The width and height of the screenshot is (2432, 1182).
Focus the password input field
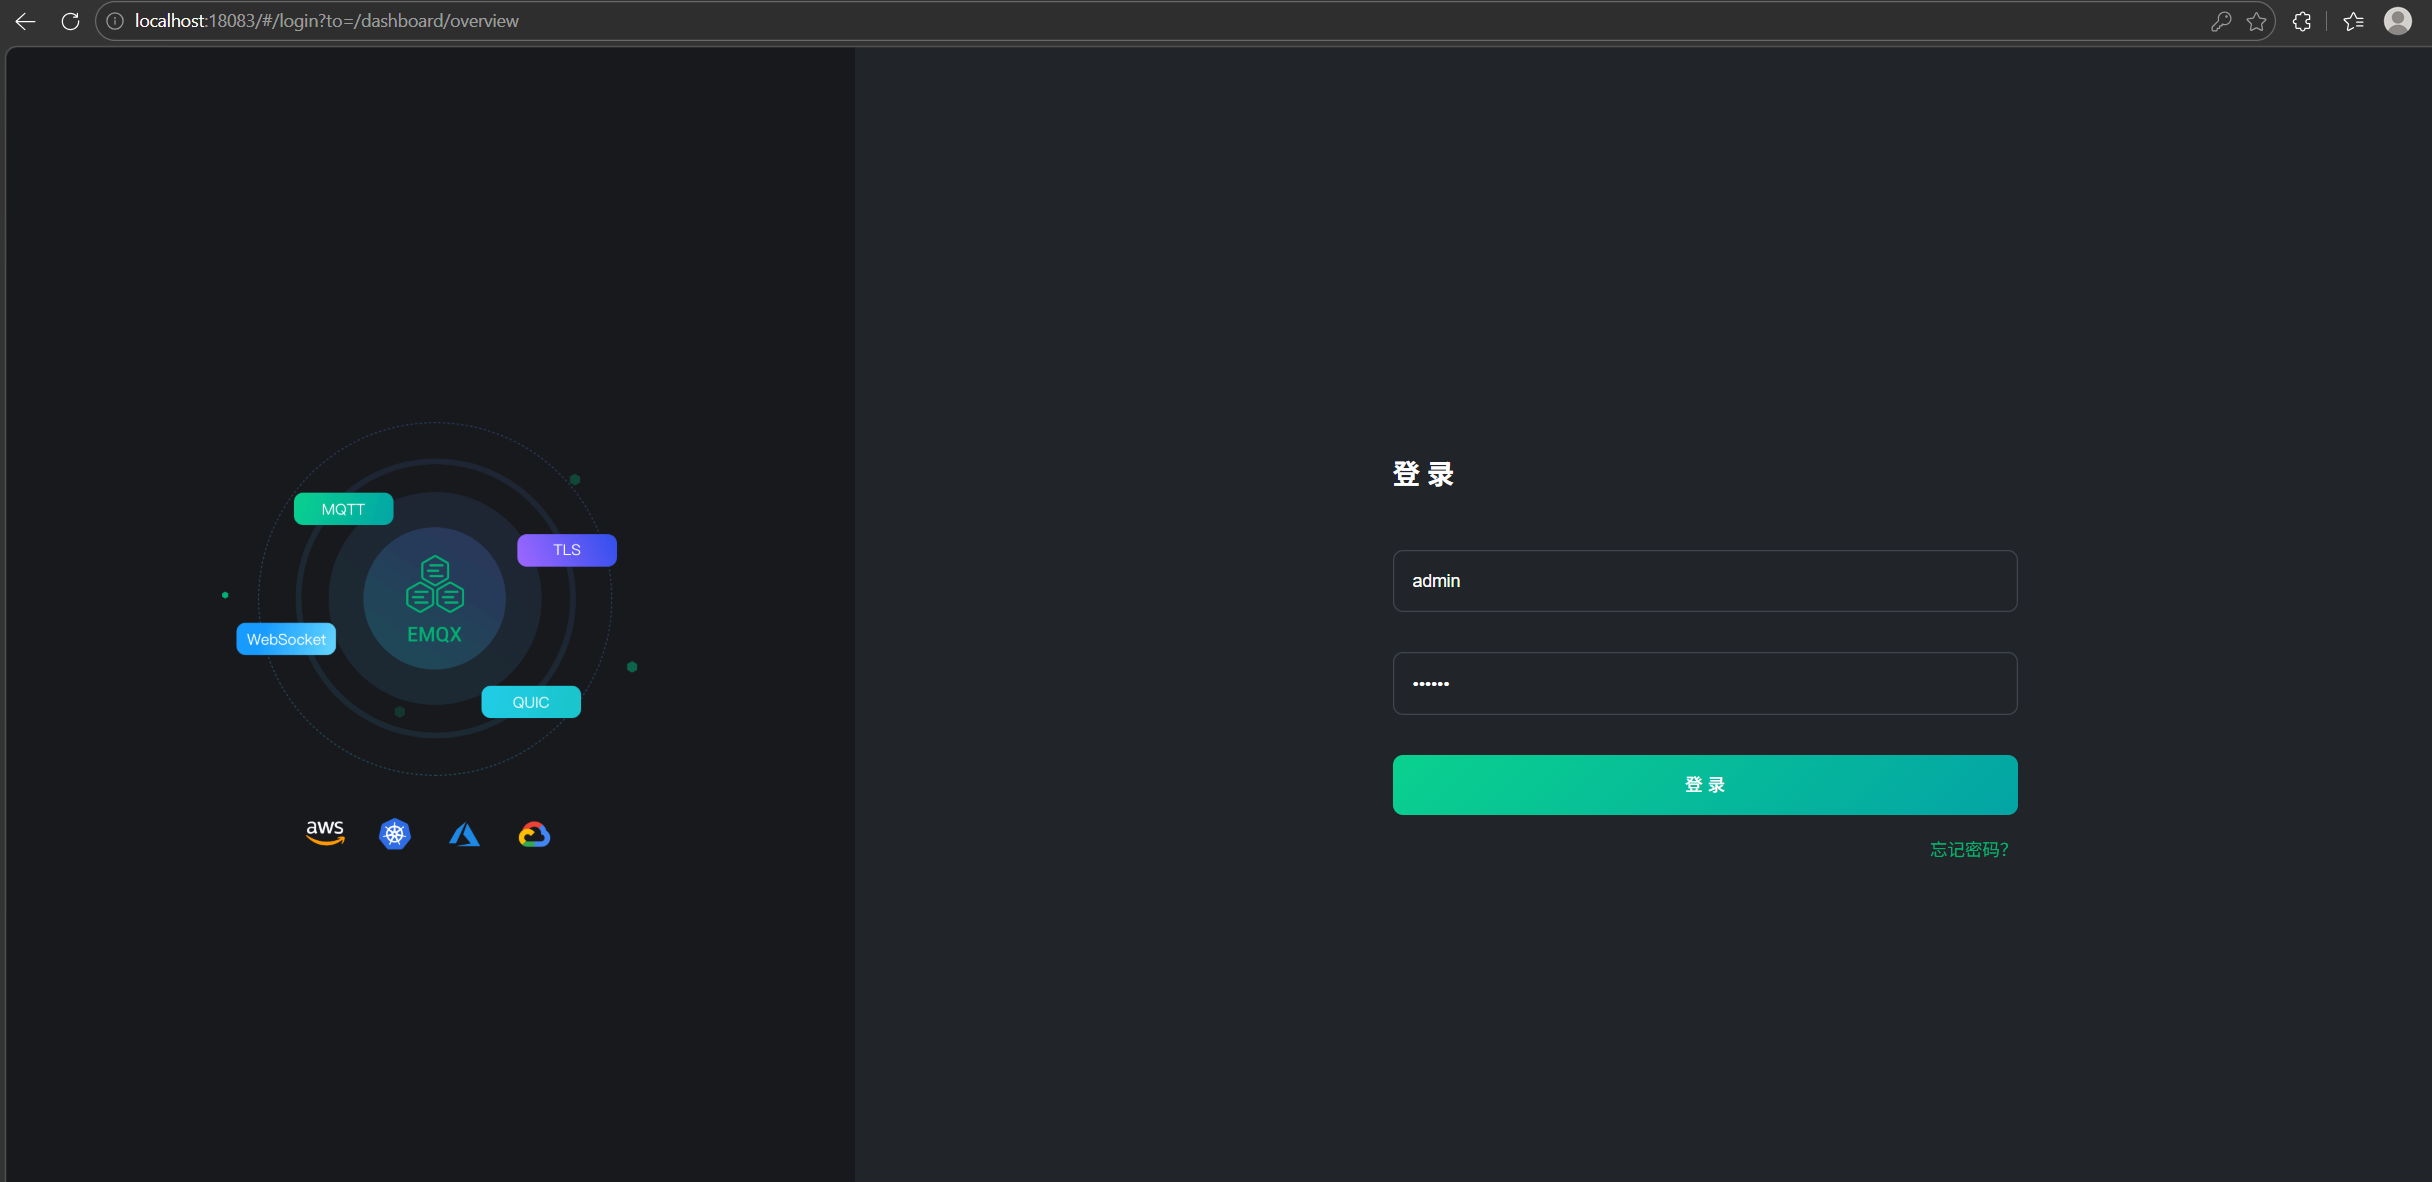tap(1704, 684)
